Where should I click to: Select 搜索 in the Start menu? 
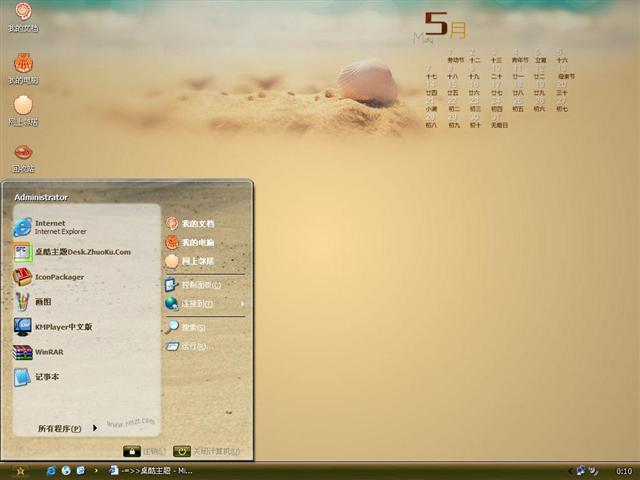click(192, 327)
